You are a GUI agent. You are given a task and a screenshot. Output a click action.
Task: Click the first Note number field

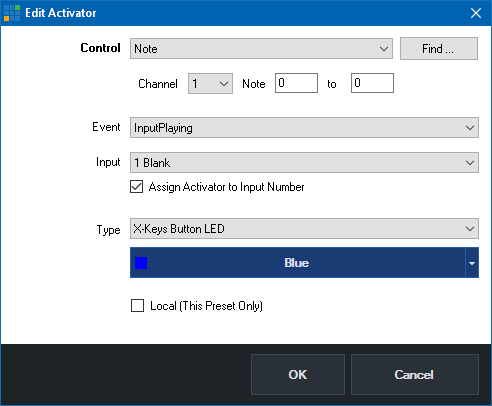[x=296, y=83]
